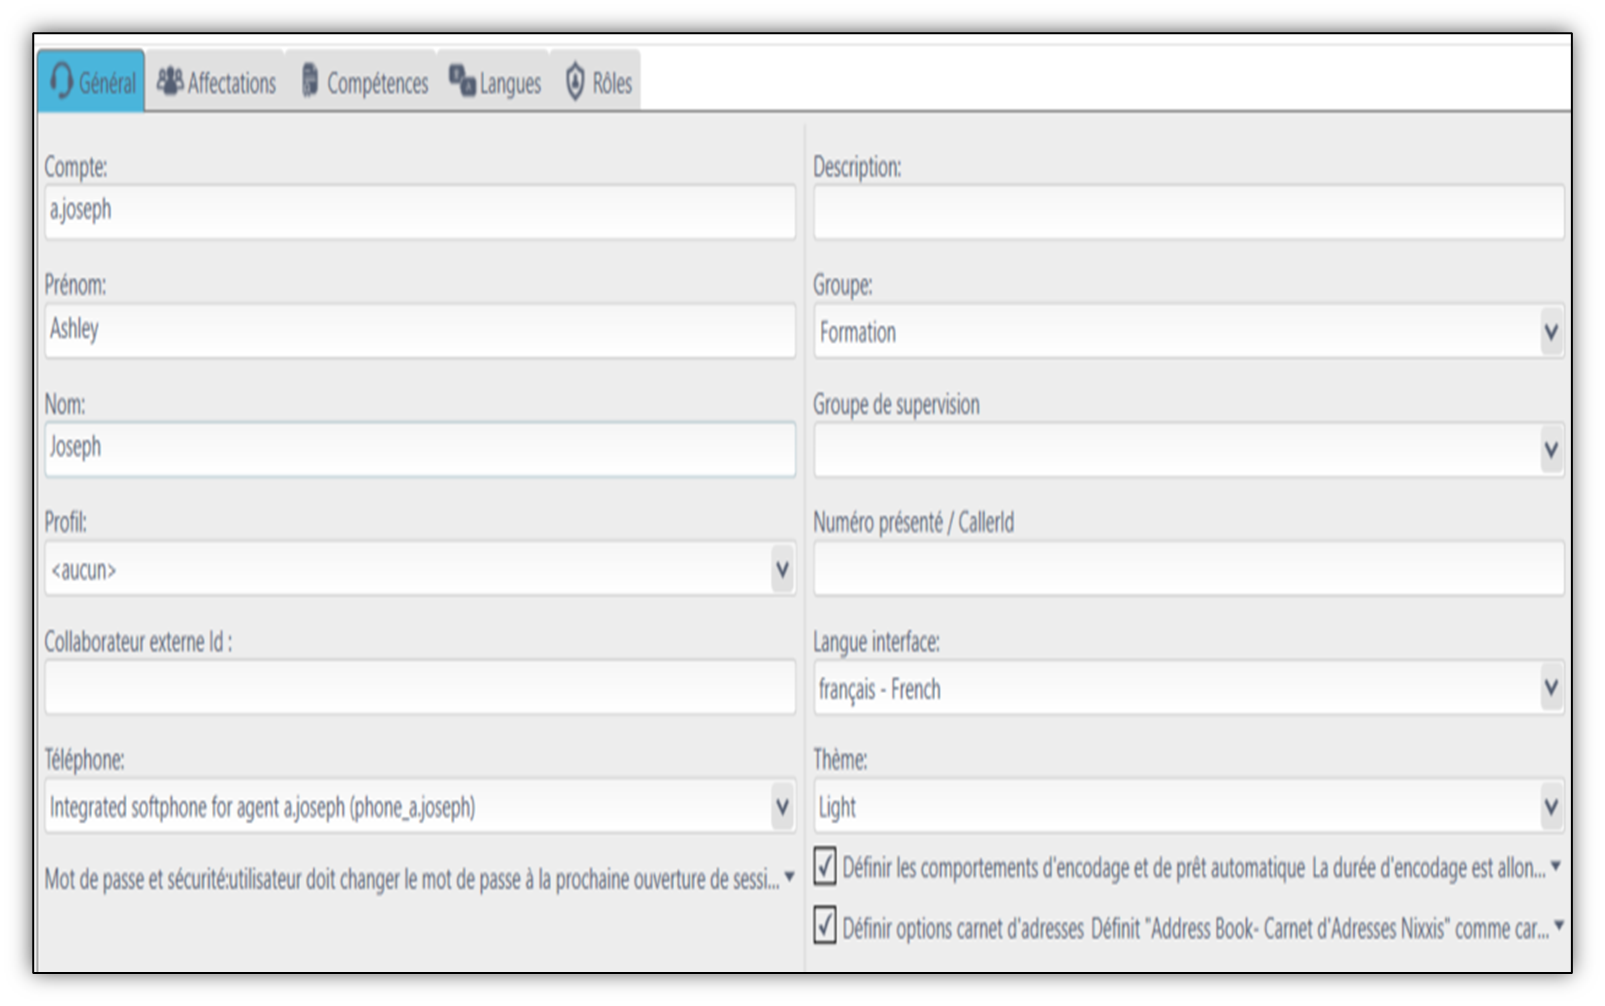Click the Numéro présenté / CallerId field

(1188, 569)
